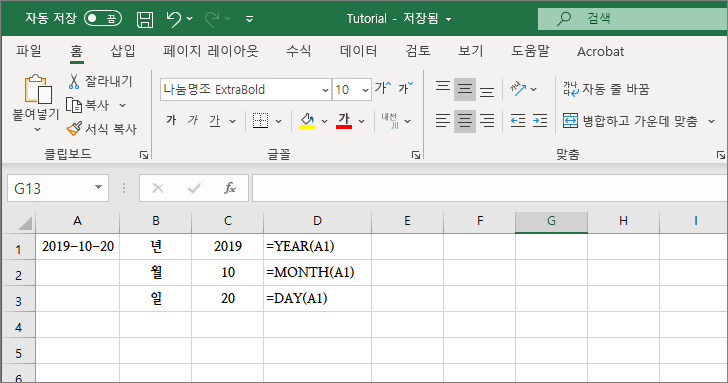
Task: Open the 데이터 tab
Action: (358, 51)
